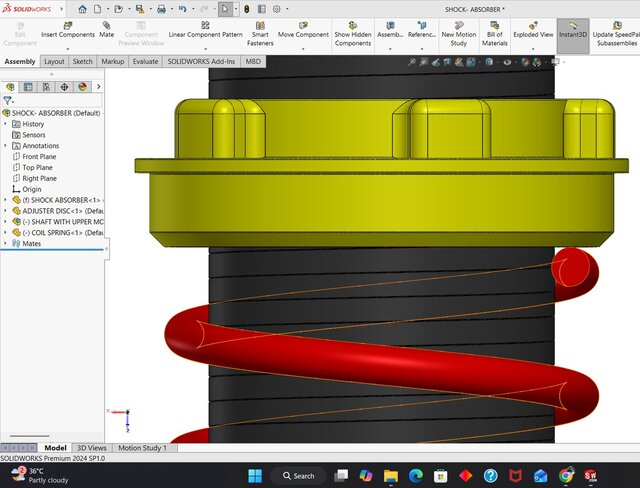The image size is (640, 488).
Task: Expand the SHAFT WITH UPPER MC component
Action: pyautogui.click(x=5, y=222)
